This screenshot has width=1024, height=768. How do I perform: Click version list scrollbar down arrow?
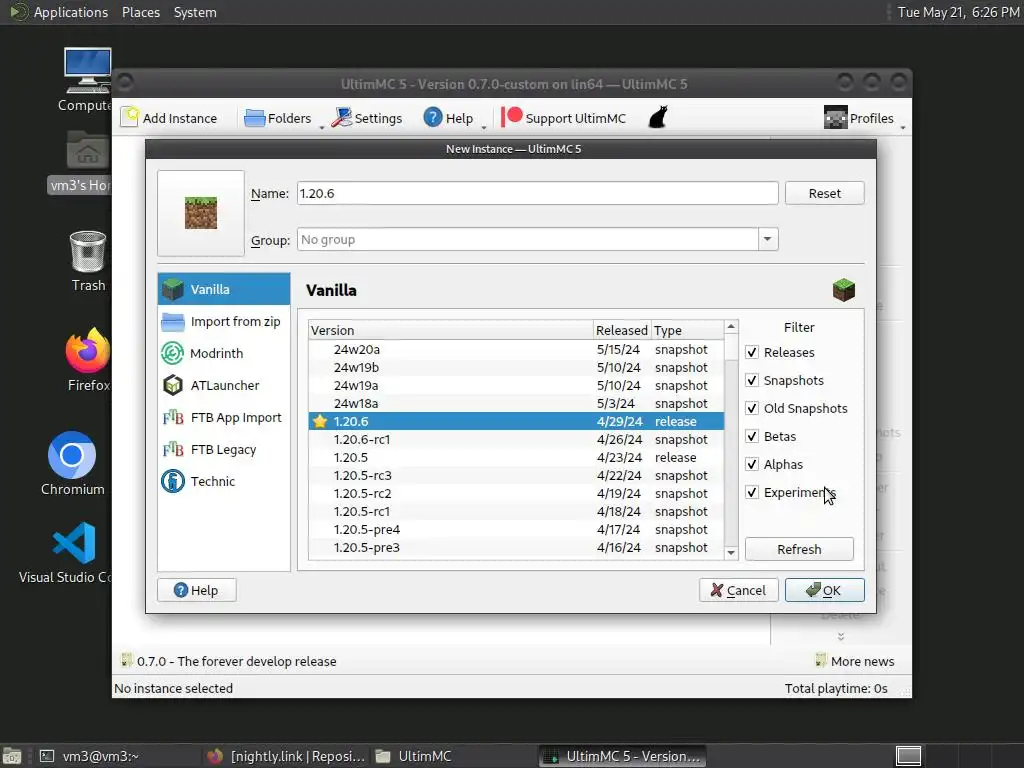click(x=731, y=552)
